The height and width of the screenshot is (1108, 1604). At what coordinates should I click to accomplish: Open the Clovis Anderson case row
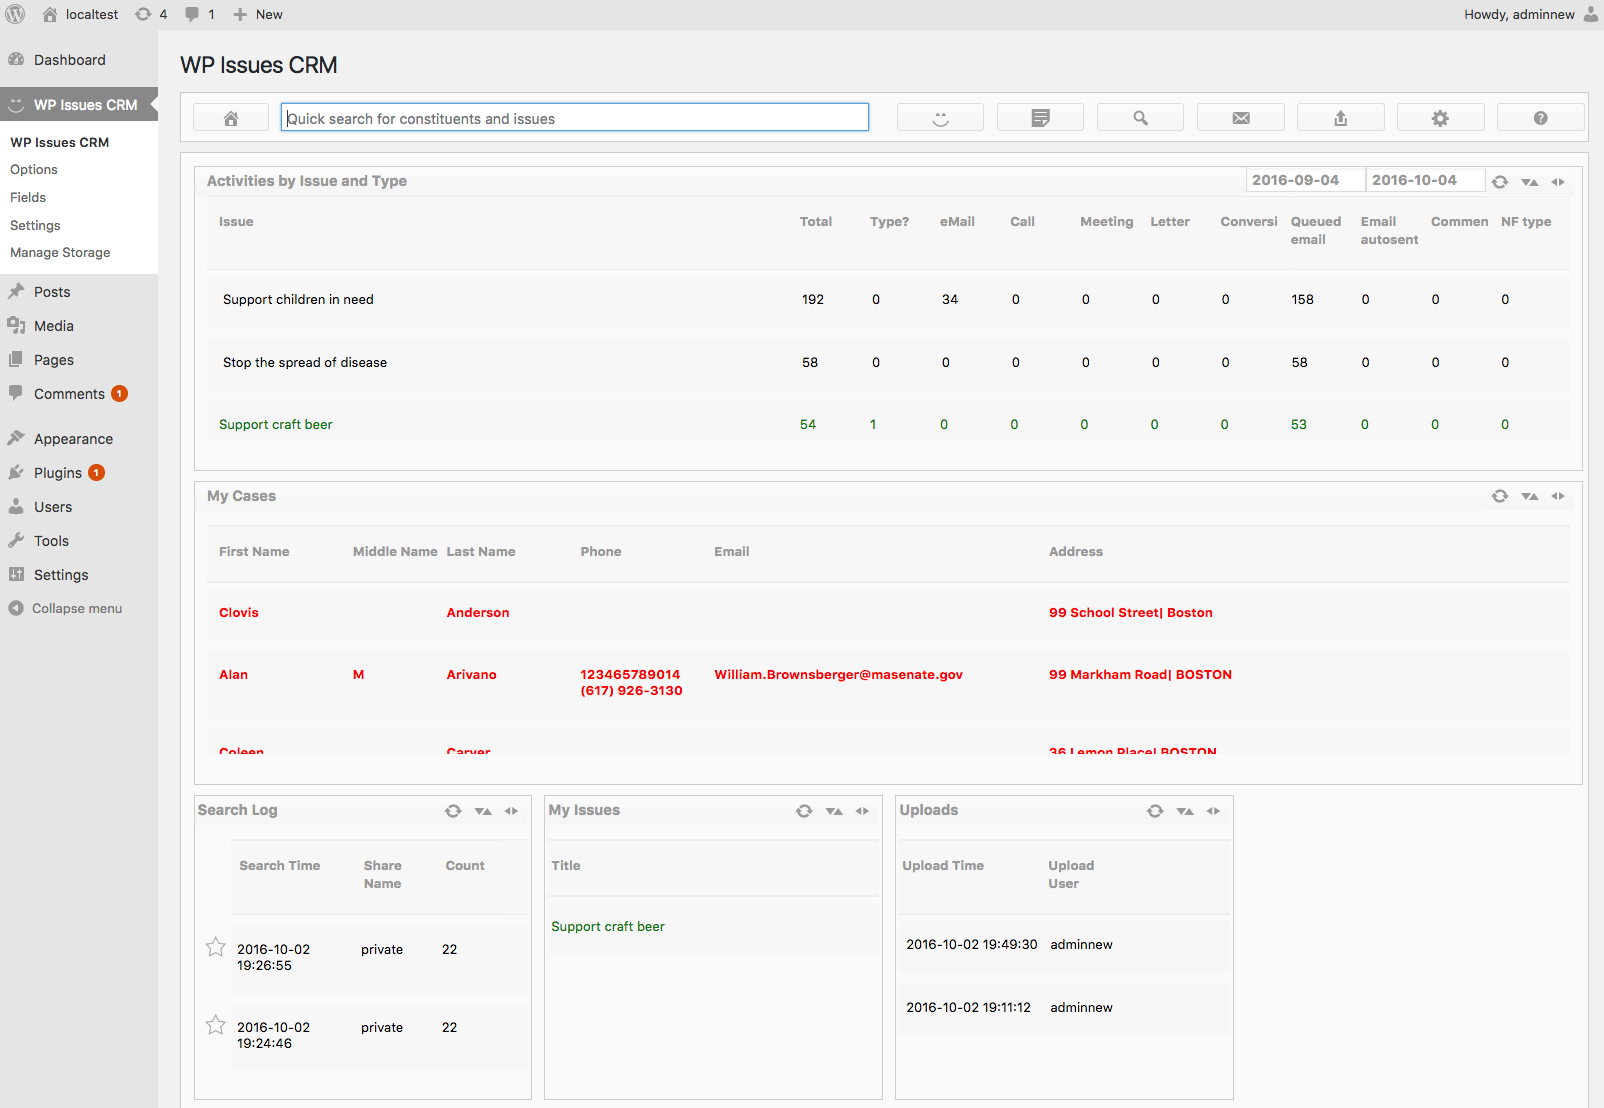(888, 613)
